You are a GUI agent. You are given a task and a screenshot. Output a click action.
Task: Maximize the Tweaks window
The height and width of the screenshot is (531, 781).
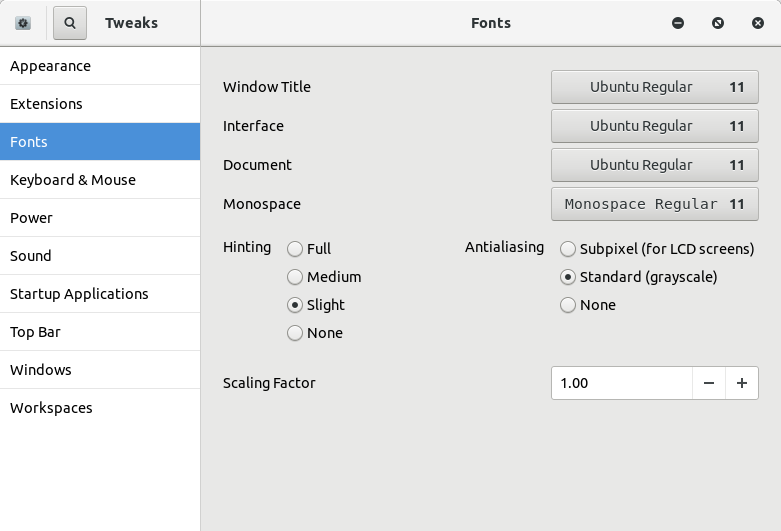(718, 23)
